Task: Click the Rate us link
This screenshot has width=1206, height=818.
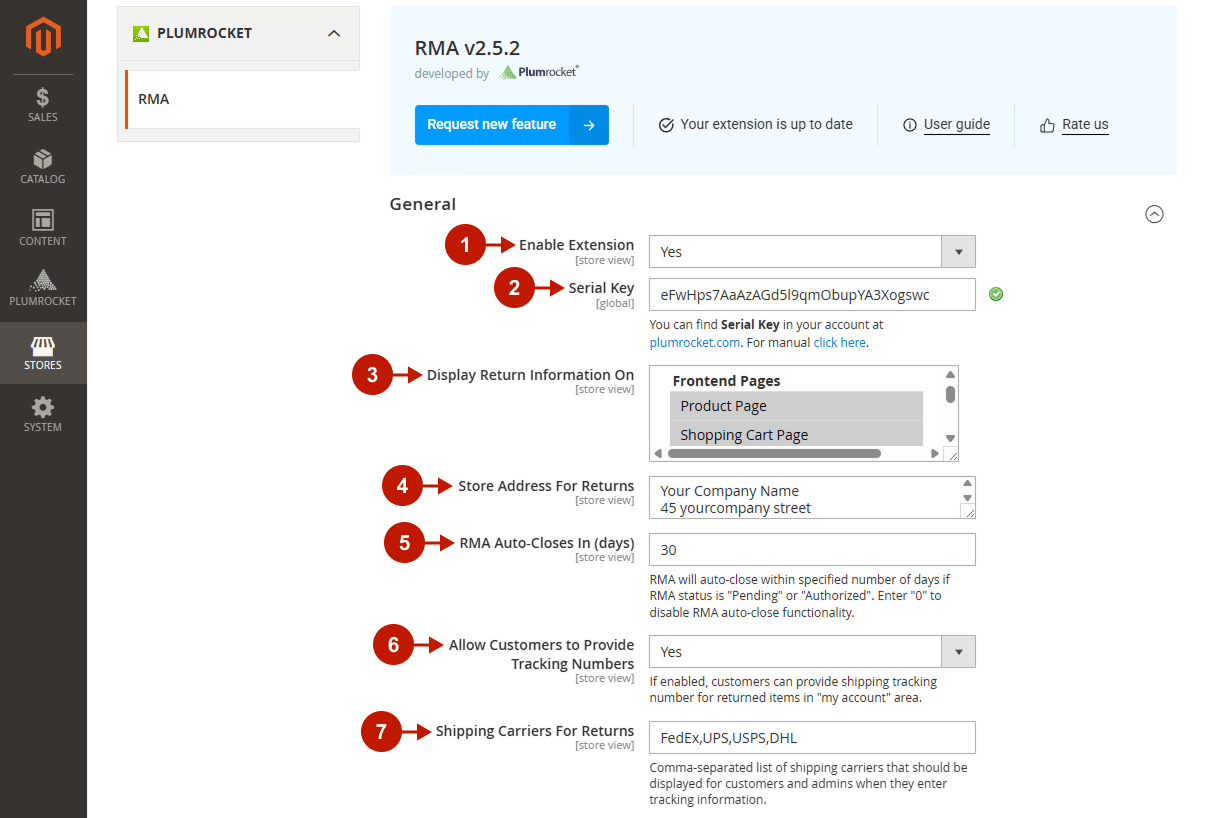Action: pos(1085,125)
